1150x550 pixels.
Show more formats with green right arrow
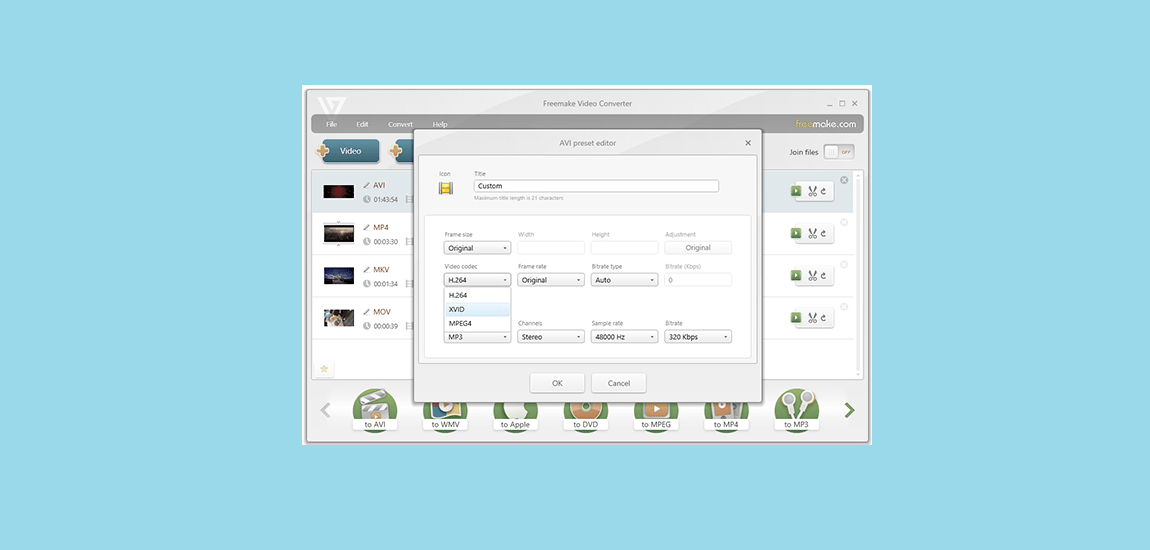849,411
